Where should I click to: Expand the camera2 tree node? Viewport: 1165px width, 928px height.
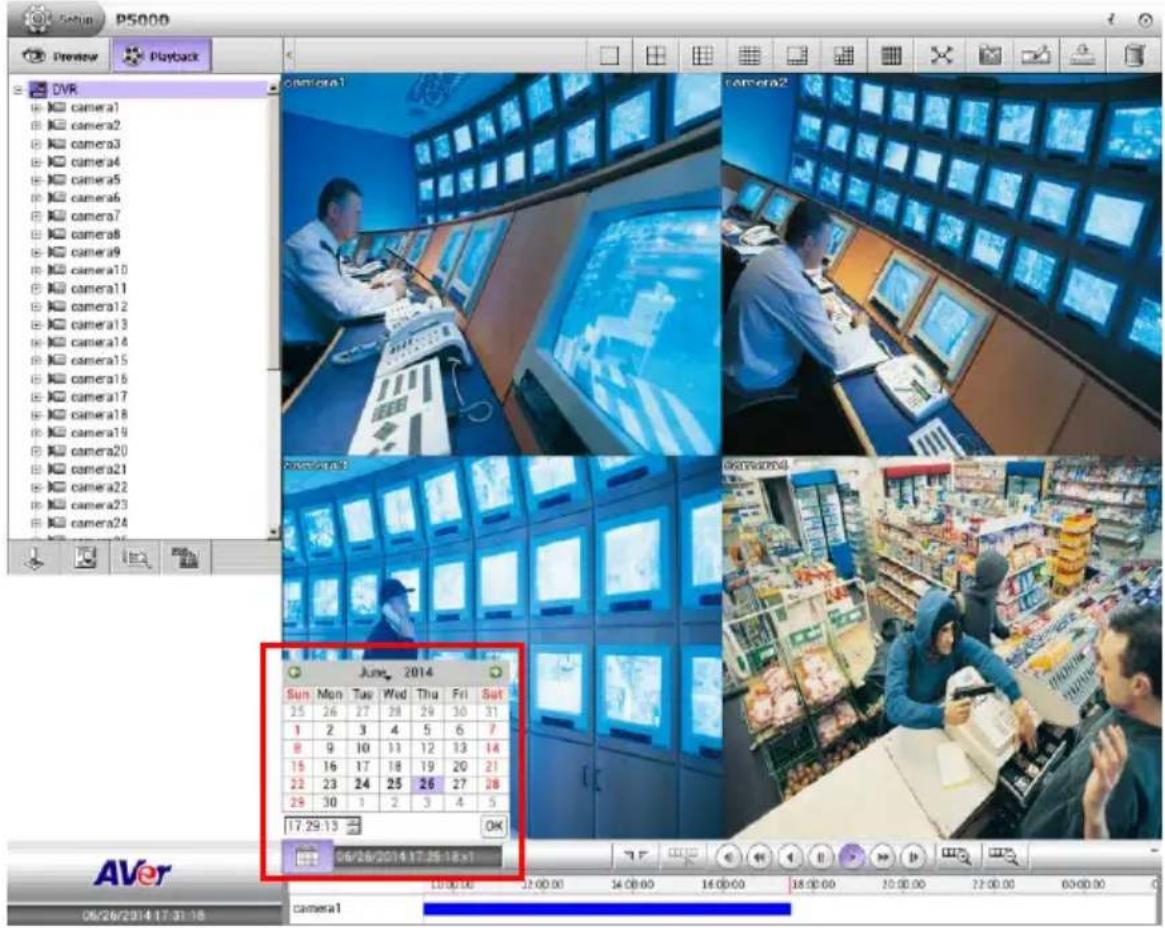(x=35, y=126)
